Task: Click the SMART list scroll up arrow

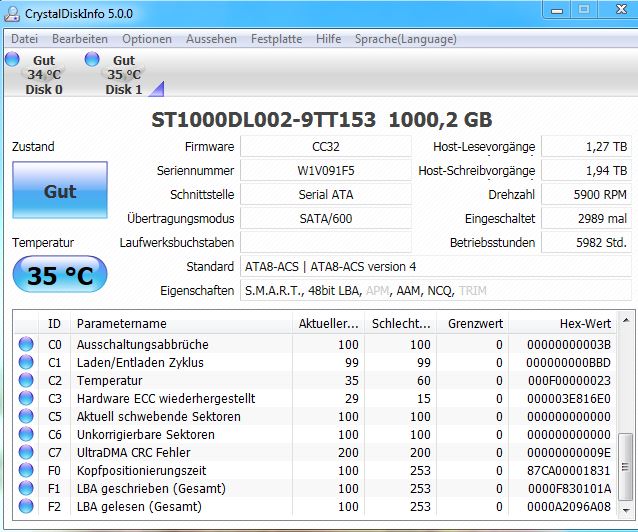Action: pos(626,321)
